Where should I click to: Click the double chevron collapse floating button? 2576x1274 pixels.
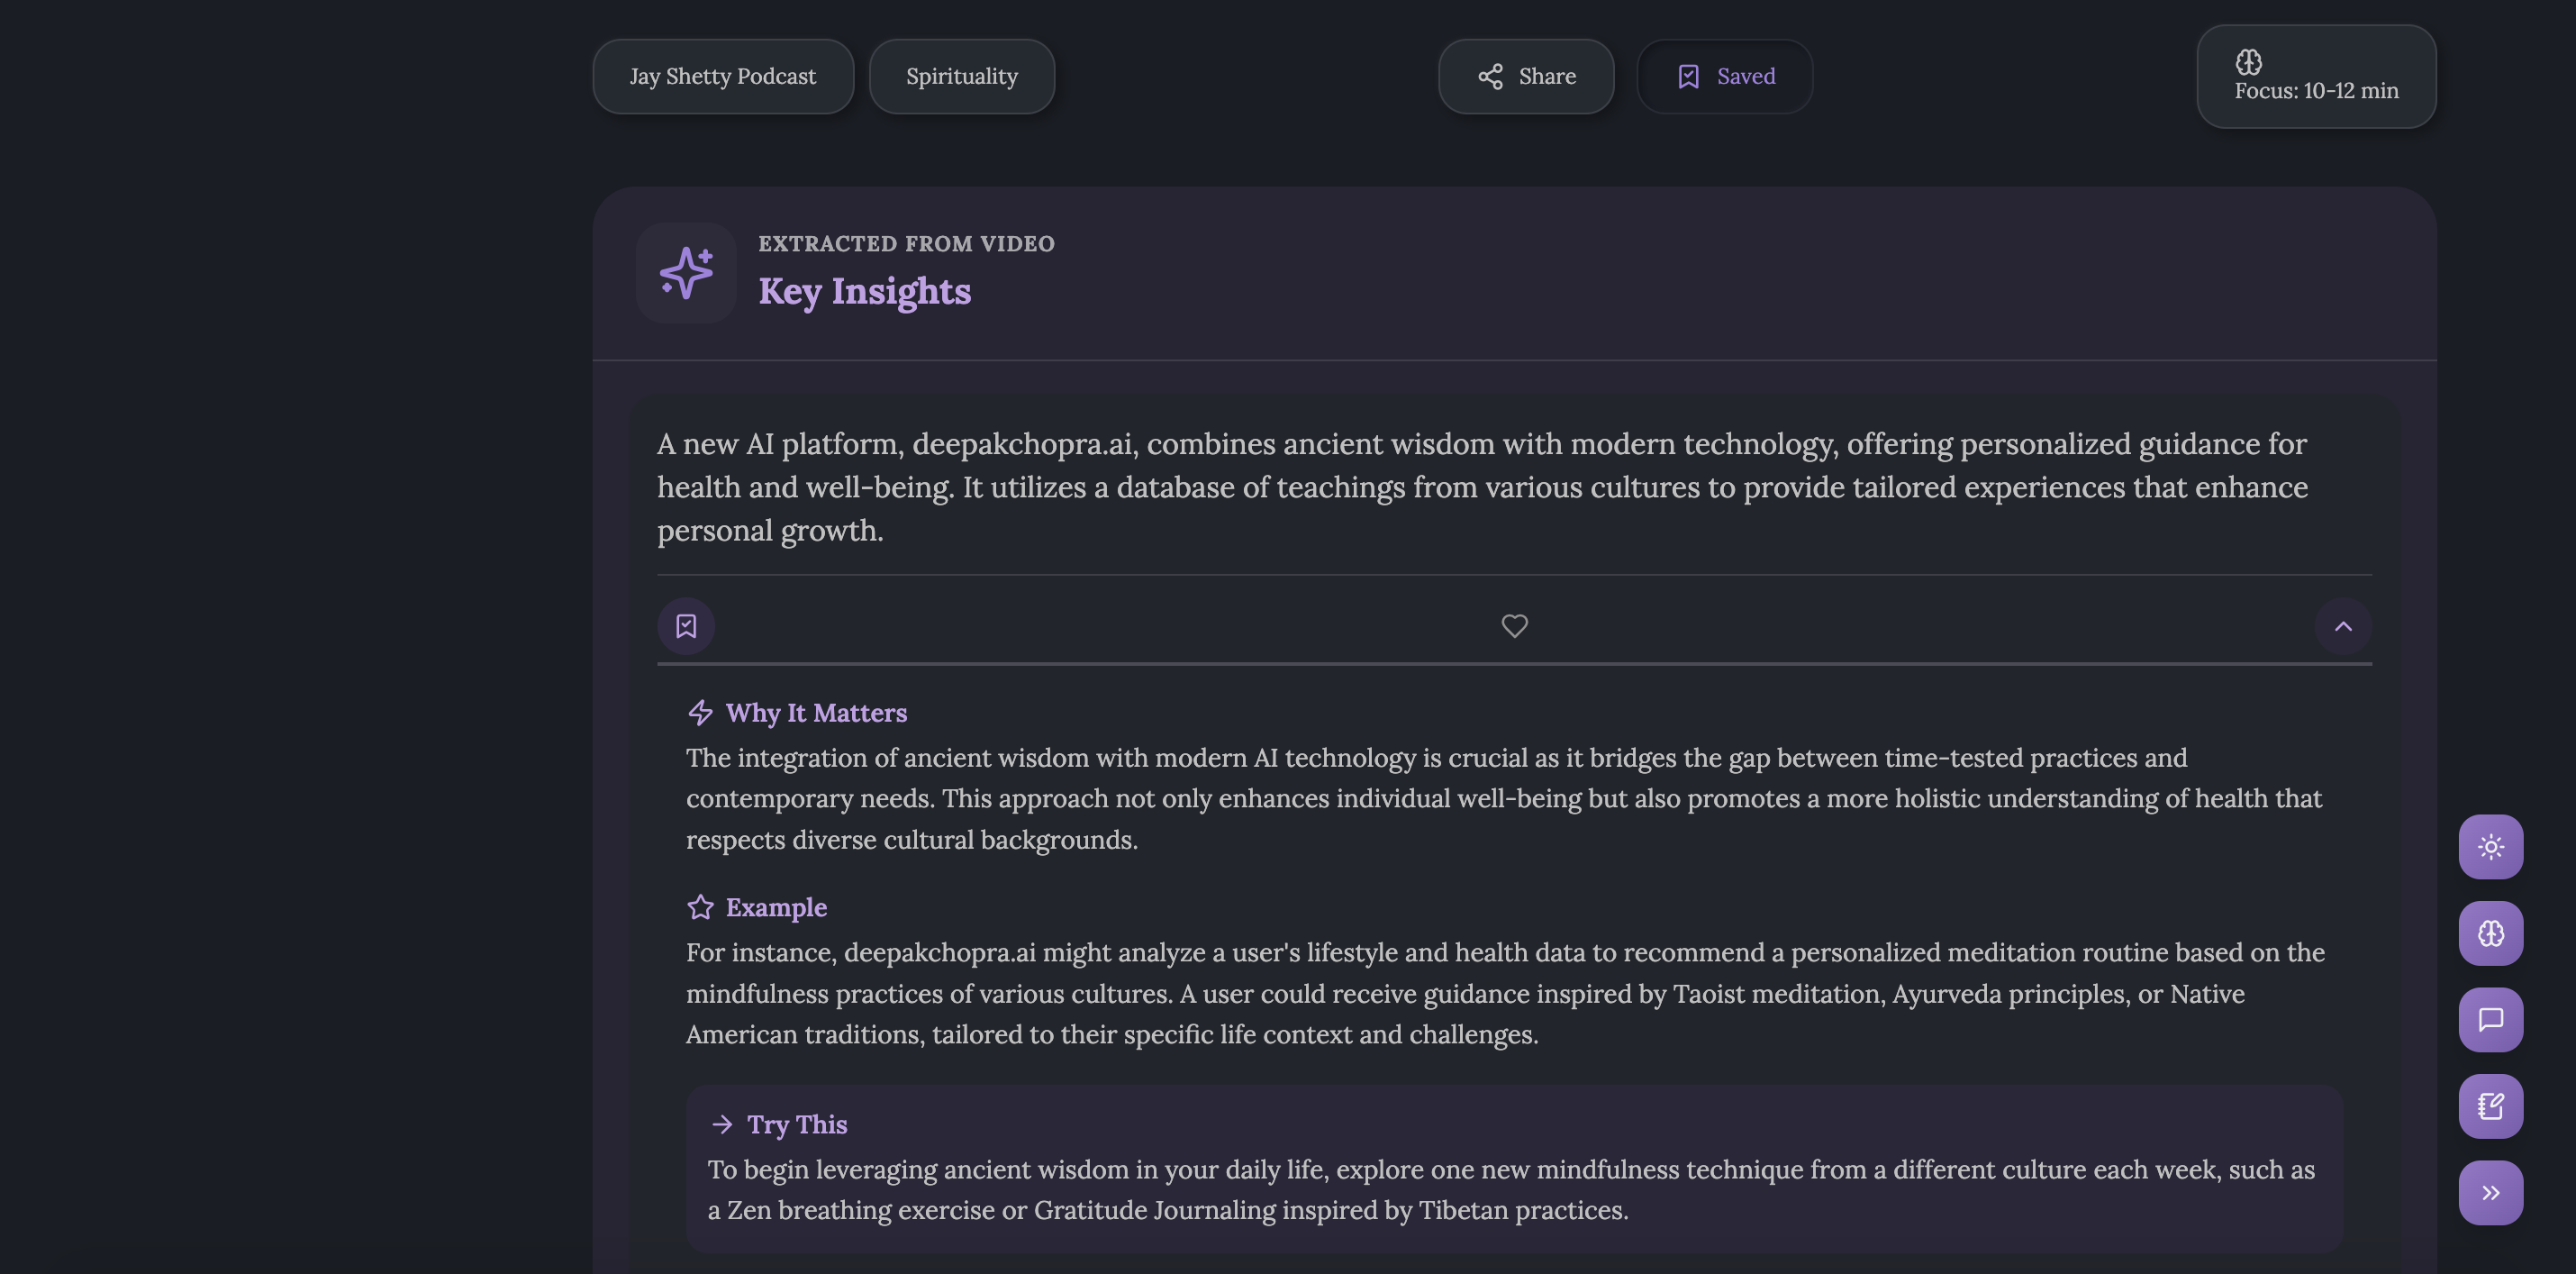click(2490, 1192)
